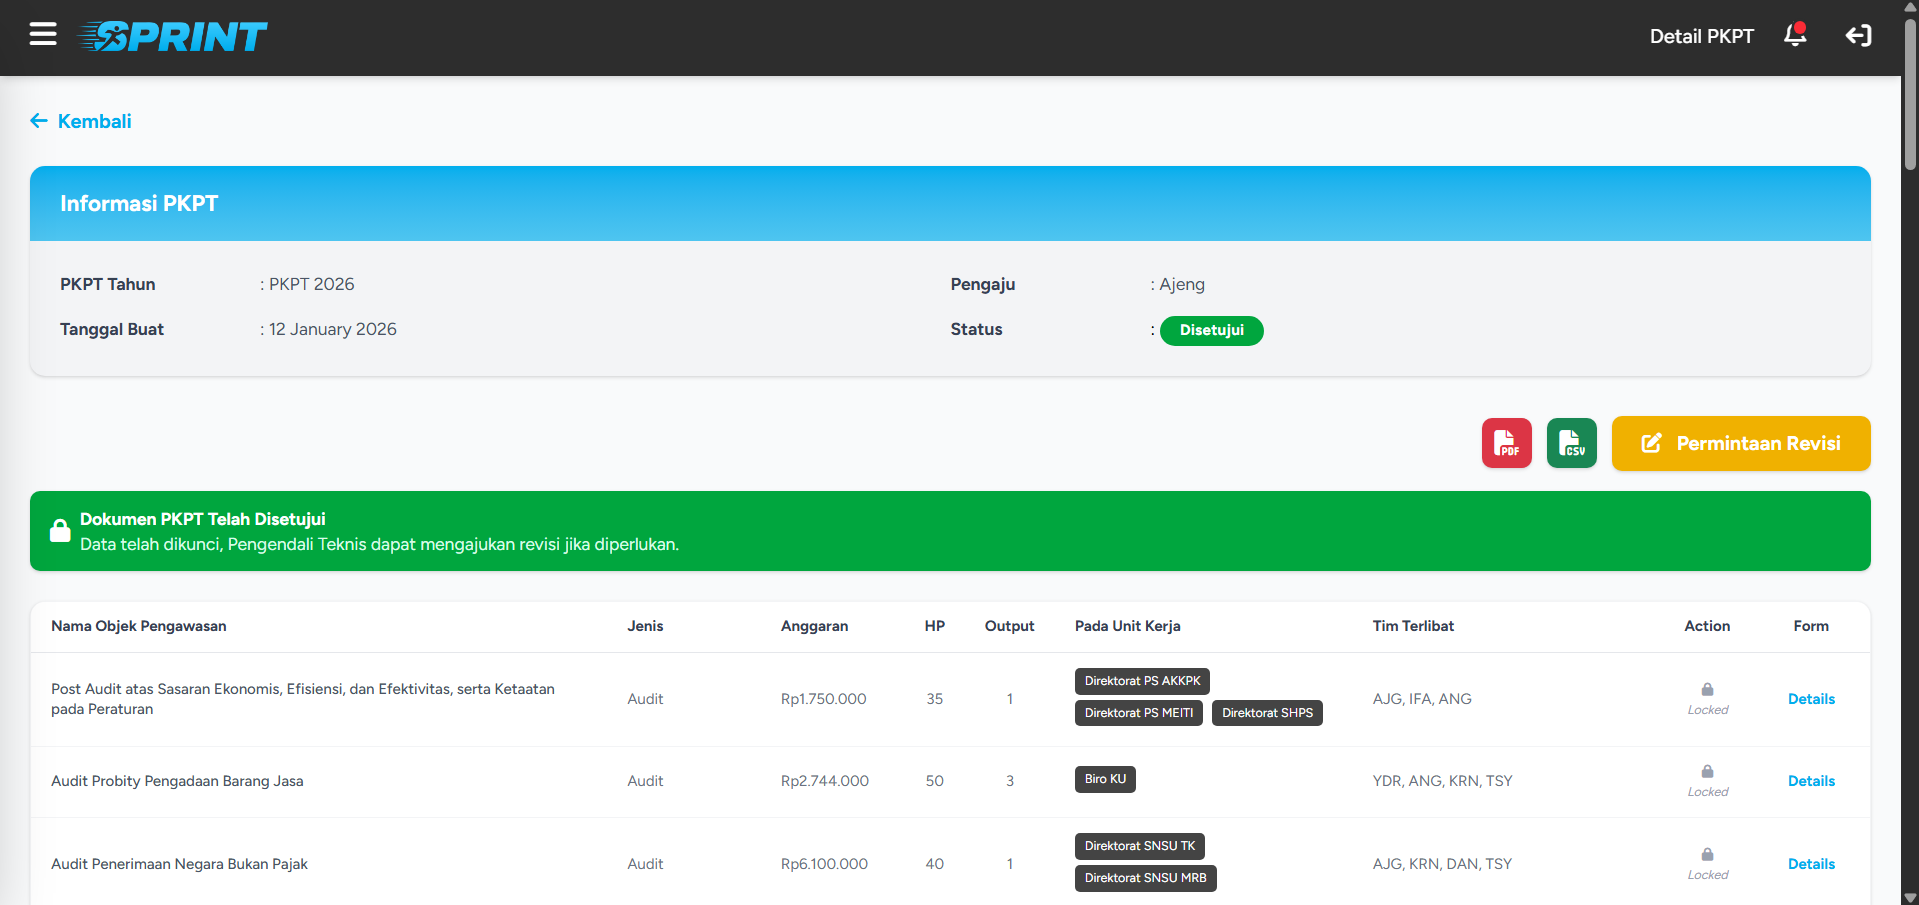This screenshot has width=1919, height=905.
Task: Click the team text 'YDR, ANG, KRN, TSY'
Action: tap(1442, 781)
